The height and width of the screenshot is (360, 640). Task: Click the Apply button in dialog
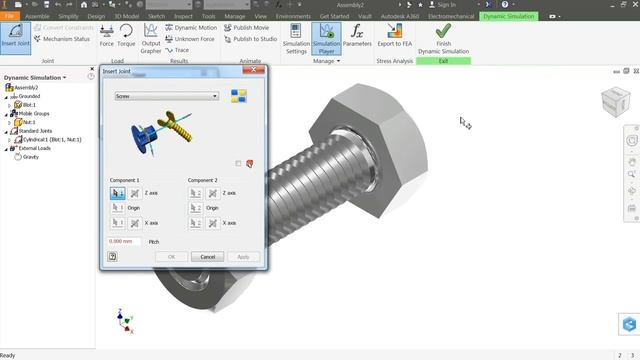click(243, 257)
